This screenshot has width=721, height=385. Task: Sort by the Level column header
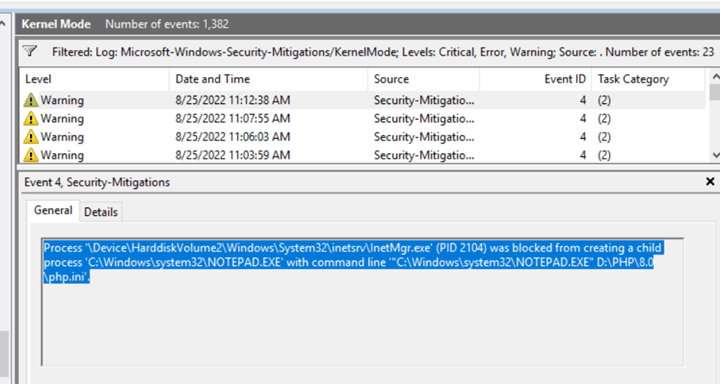(94, 79)
